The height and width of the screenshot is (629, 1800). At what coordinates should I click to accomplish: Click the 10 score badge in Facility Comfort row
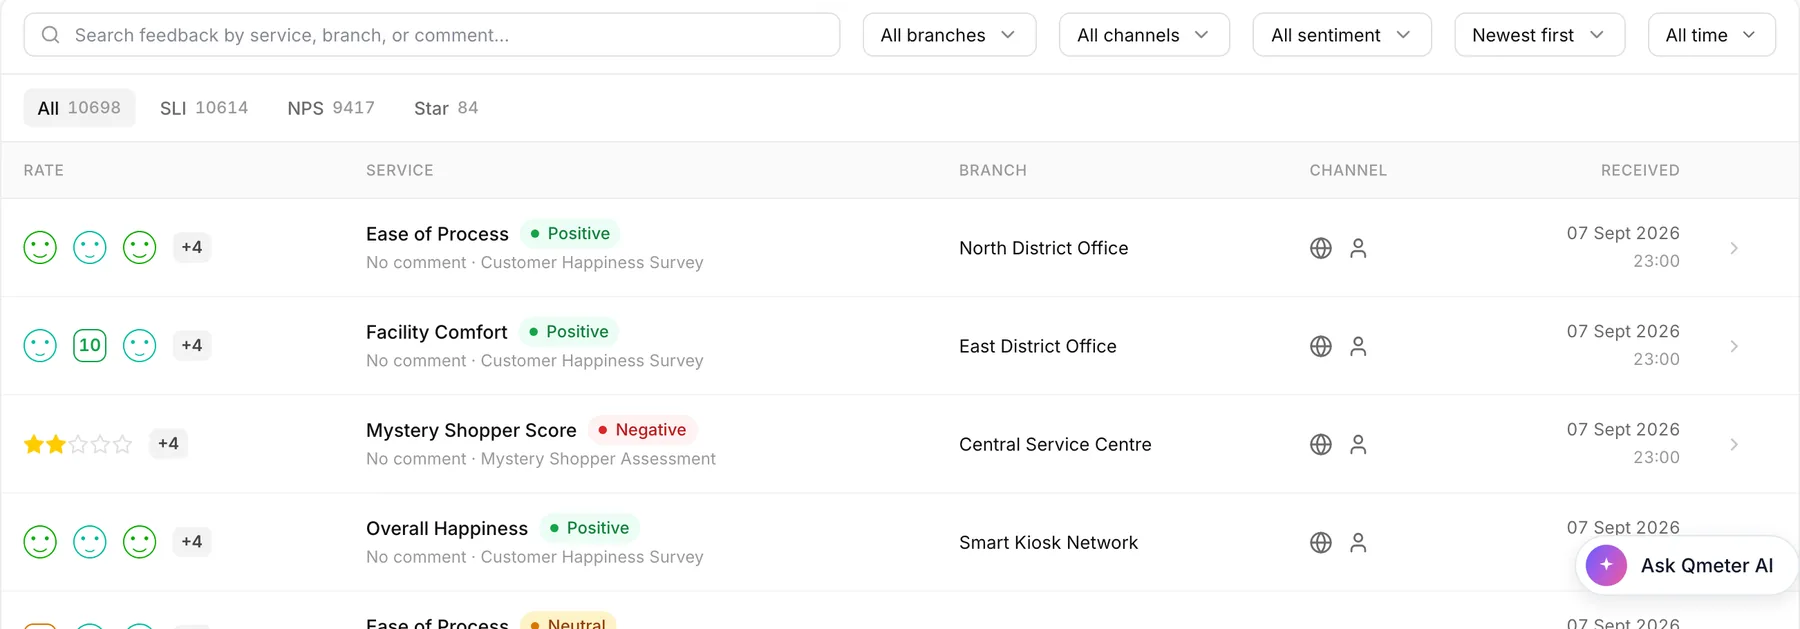click(x=90, y=346)
